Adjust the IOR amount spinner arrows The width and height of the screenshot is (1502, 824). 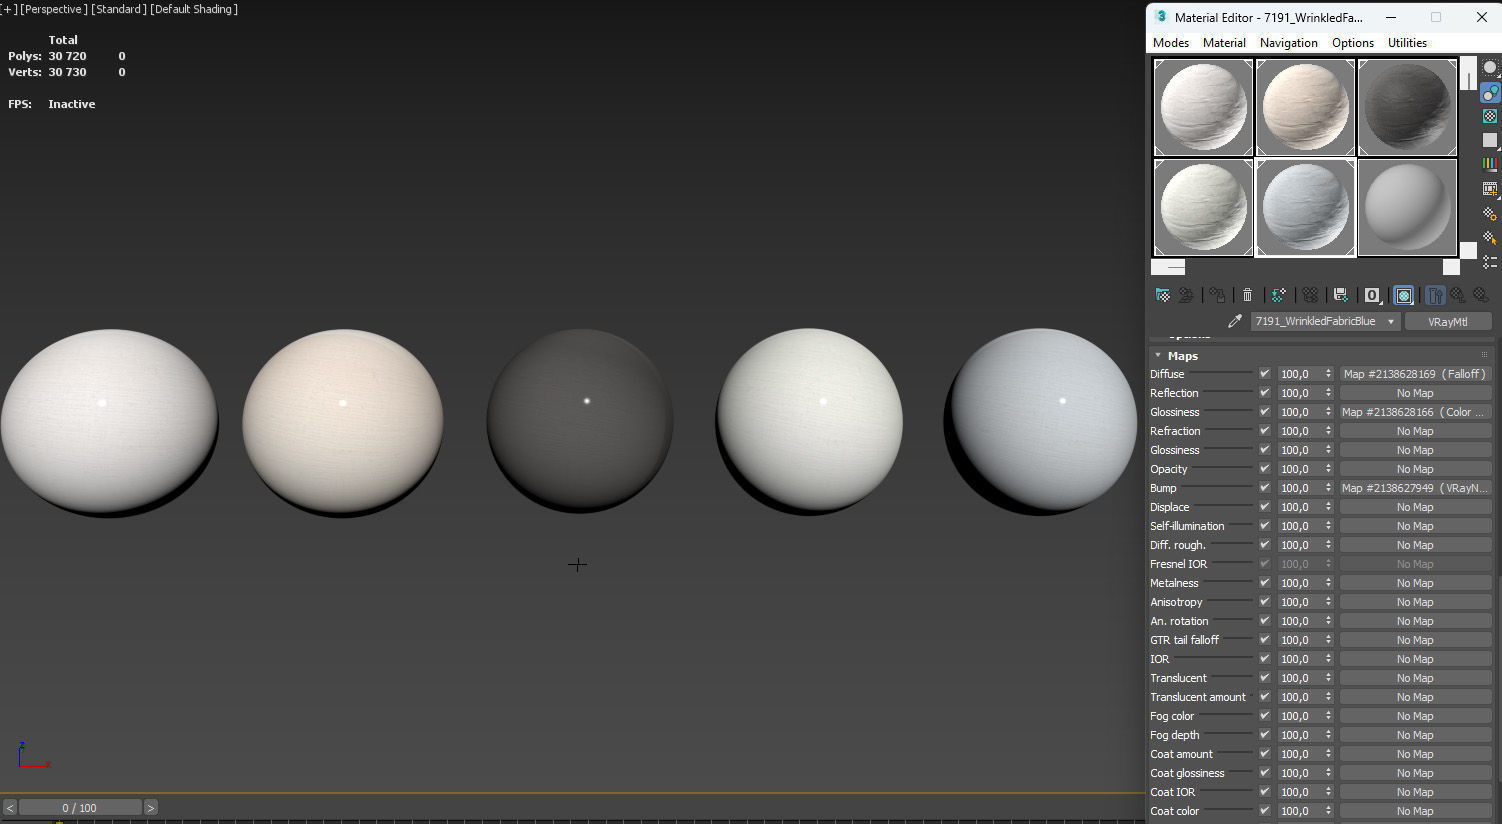pos(1329,659)
